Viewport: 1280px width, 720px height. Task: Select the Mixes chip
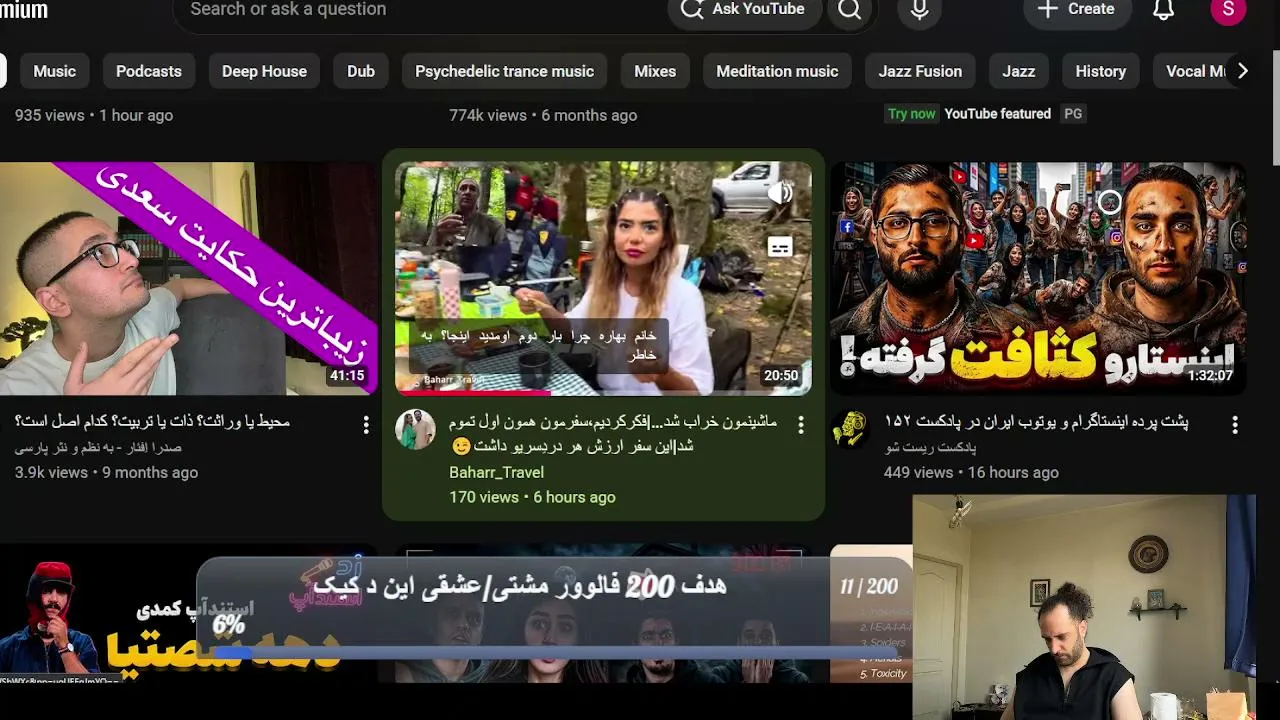point(655,71)
